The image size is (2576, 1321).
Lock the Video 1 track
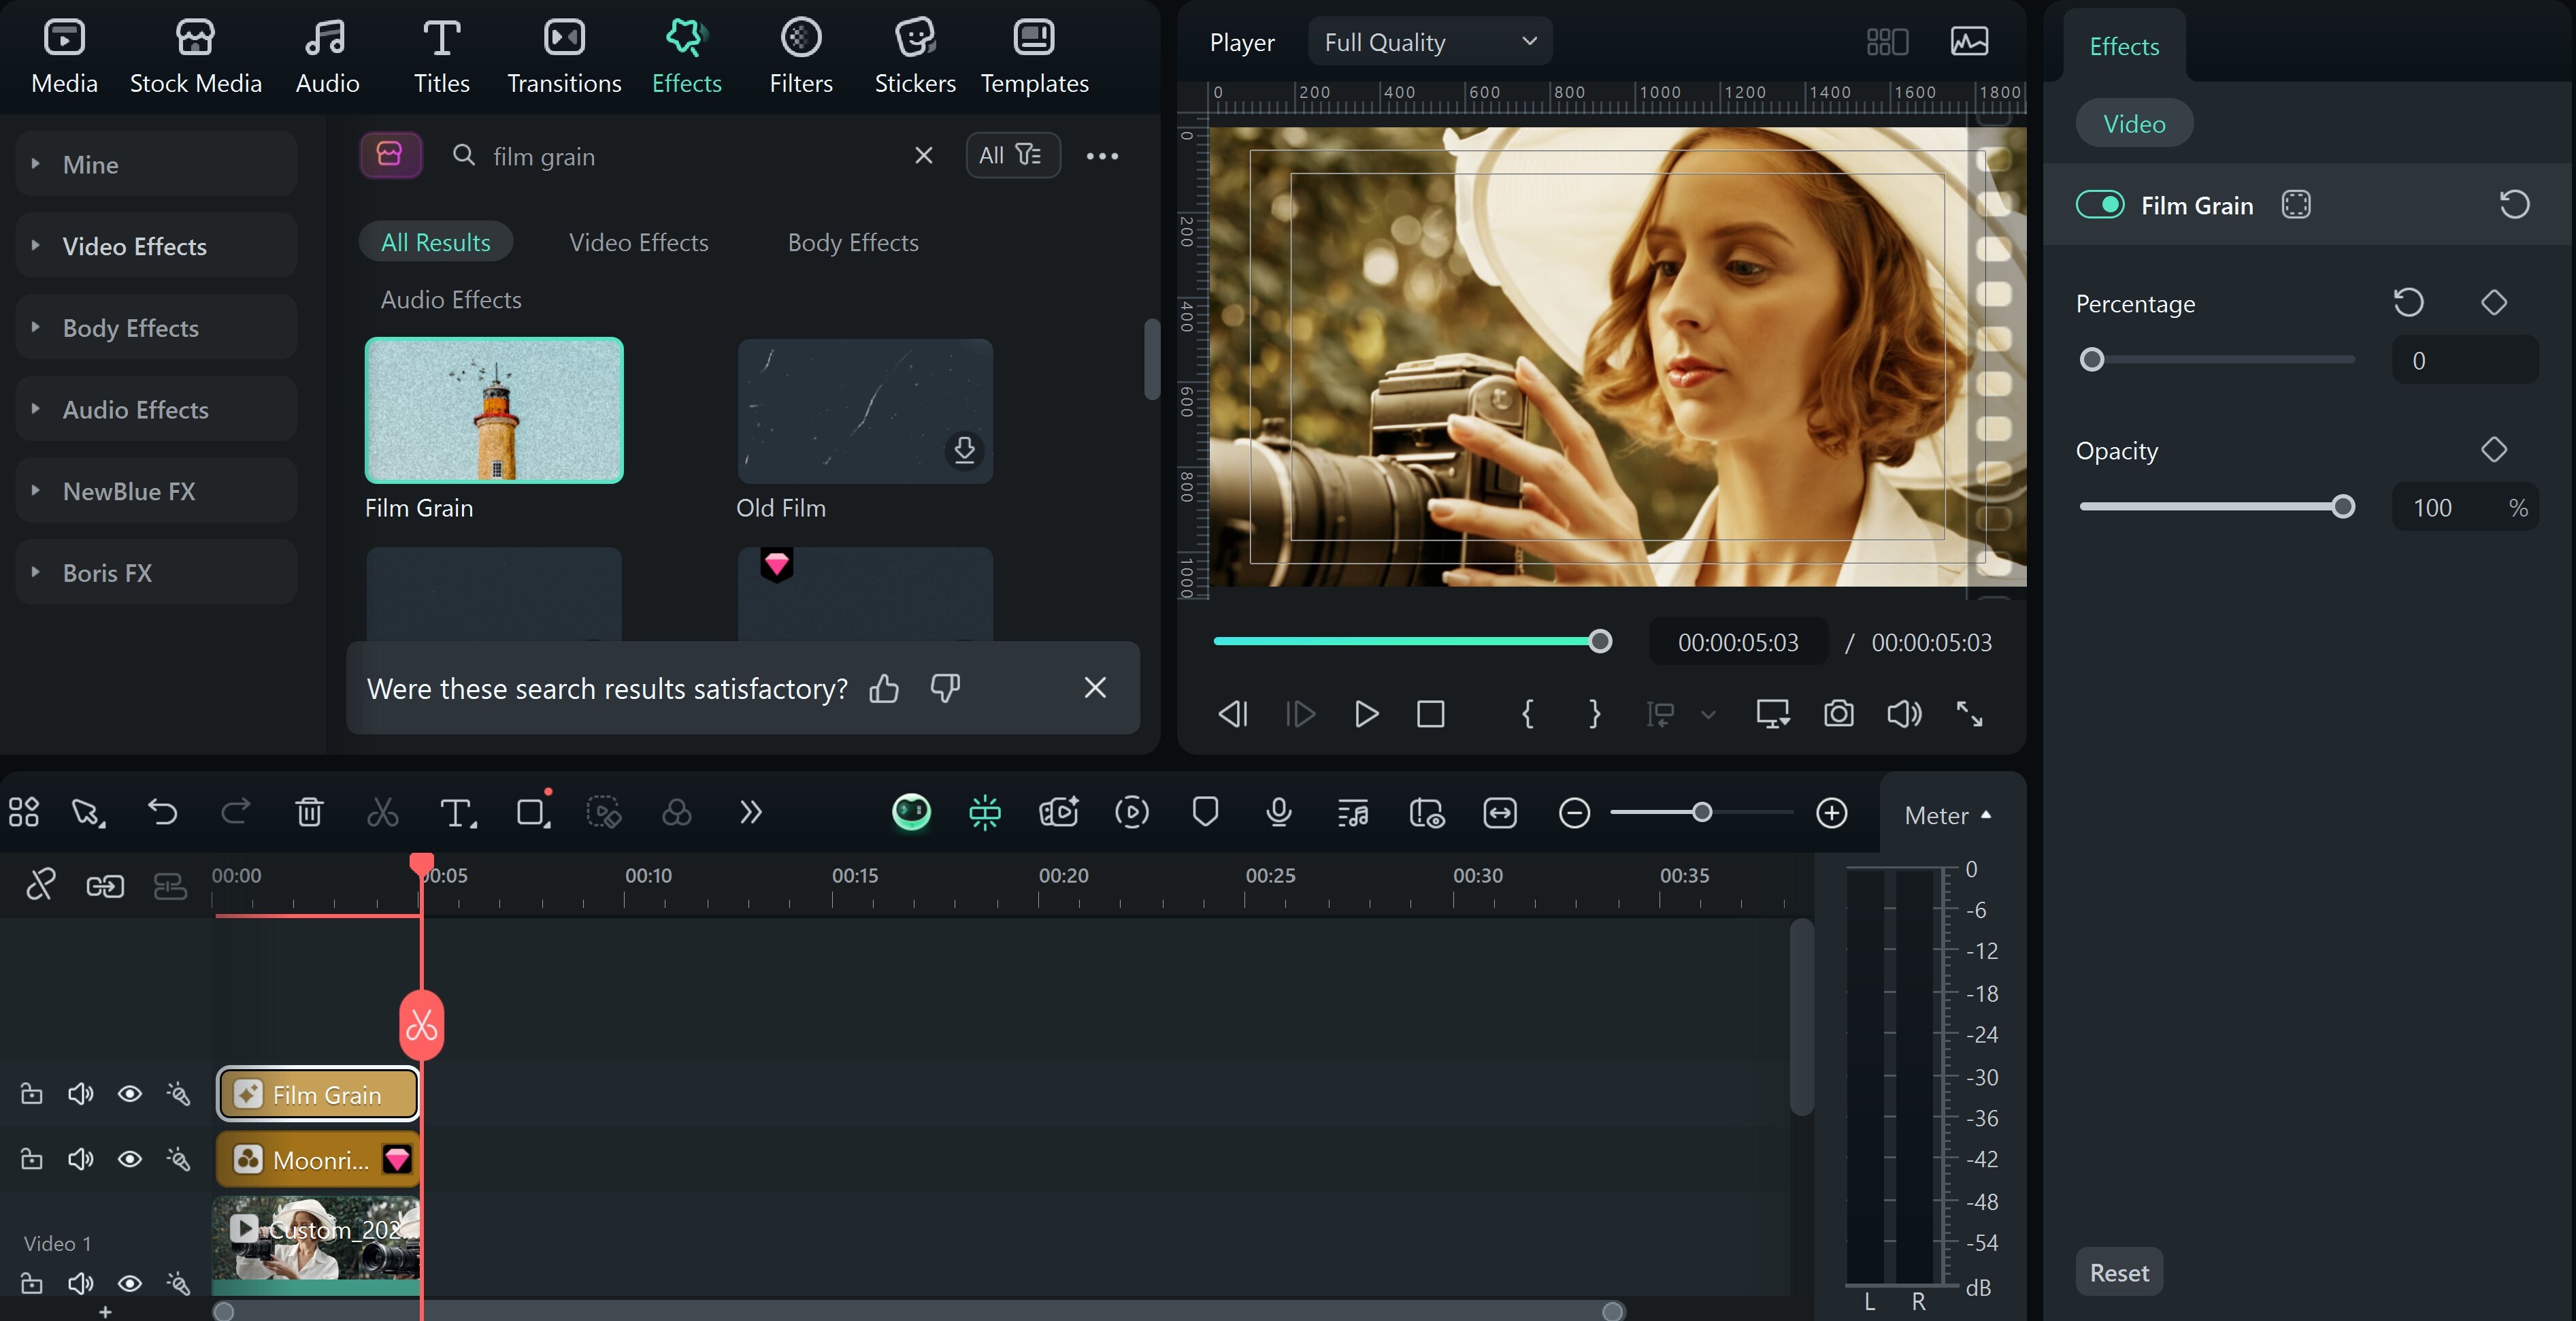click(31, 1283)
